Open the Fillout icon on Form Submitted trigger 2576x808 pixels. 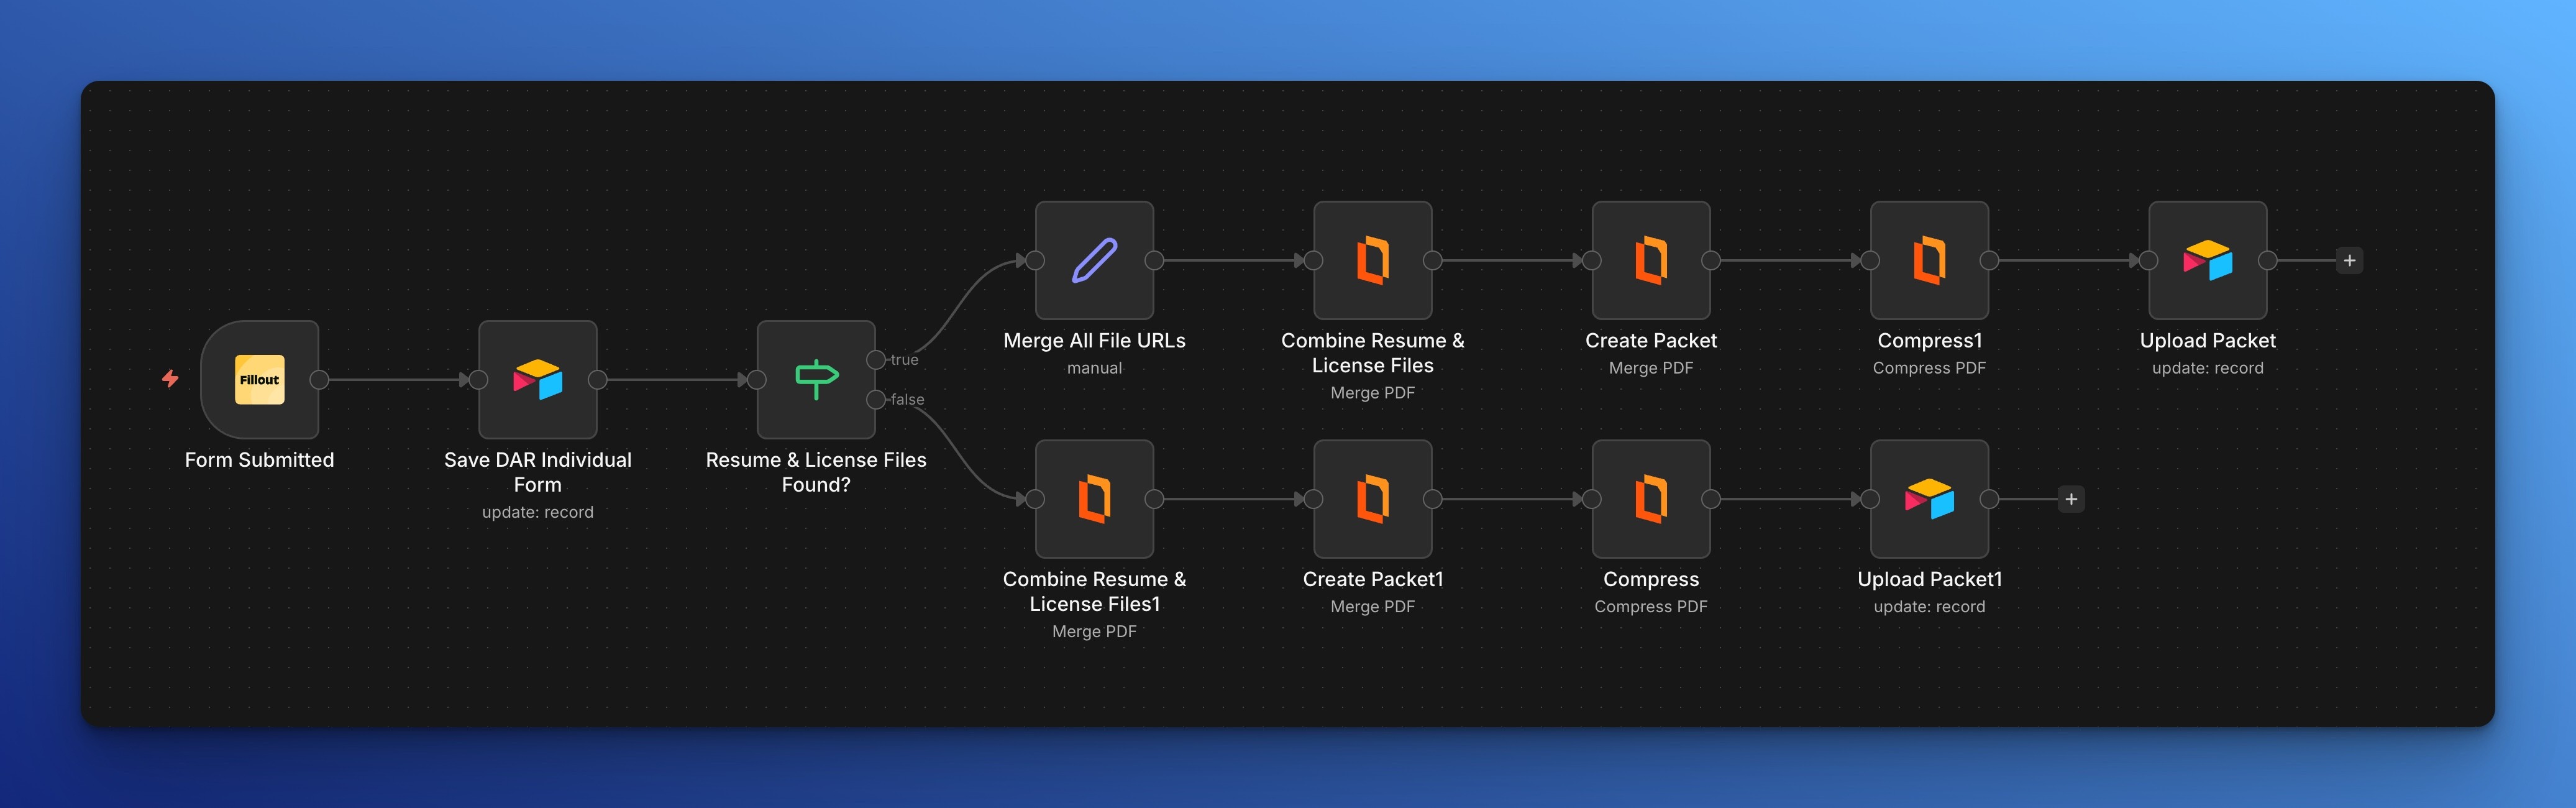[x=259, y=380]
